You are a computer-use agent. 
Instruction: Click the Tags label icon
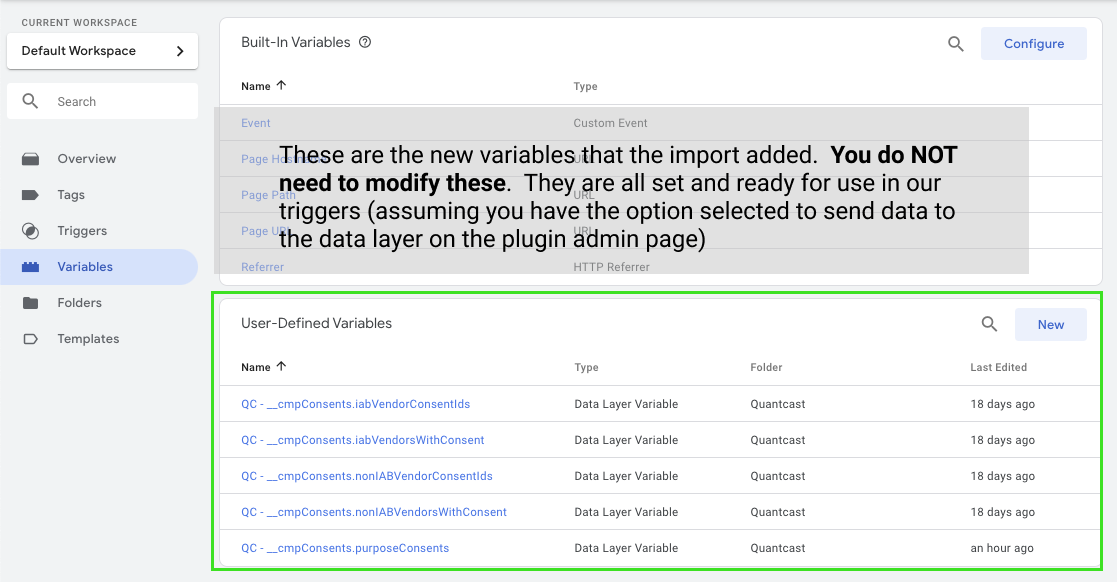31,194
